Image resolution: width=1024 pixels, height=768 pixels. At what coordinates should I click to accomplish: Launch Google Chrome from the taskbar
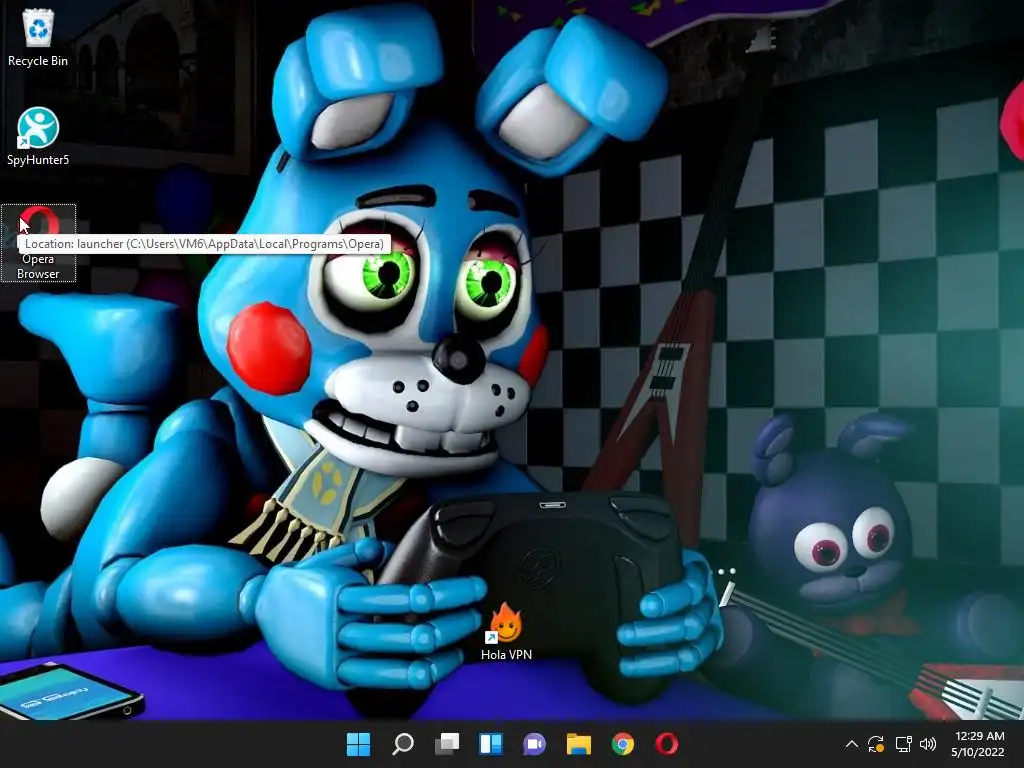point(623,744)
